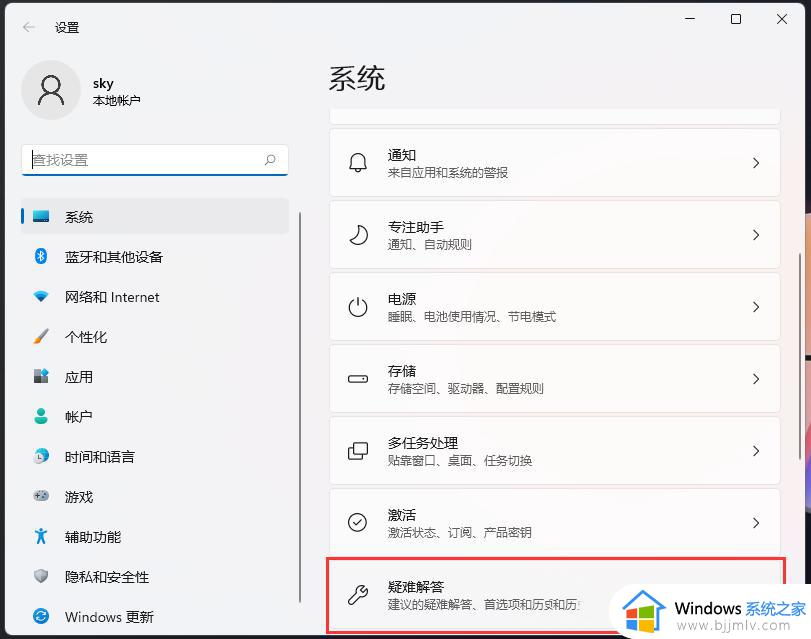
Task: Click the back arrow in Settings header
Action: pos(29,27)
